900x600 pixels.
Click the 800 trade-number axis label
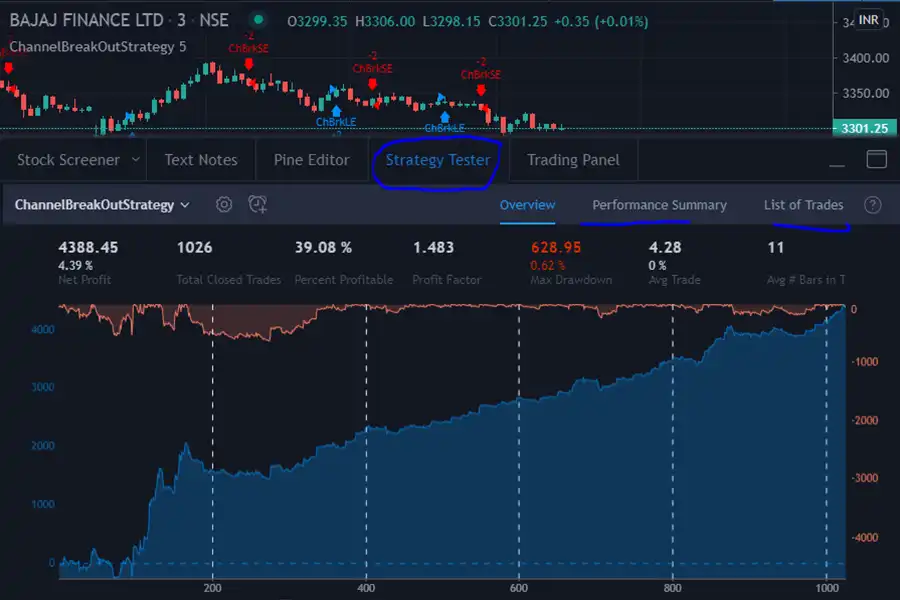click(x=672, y=588)
